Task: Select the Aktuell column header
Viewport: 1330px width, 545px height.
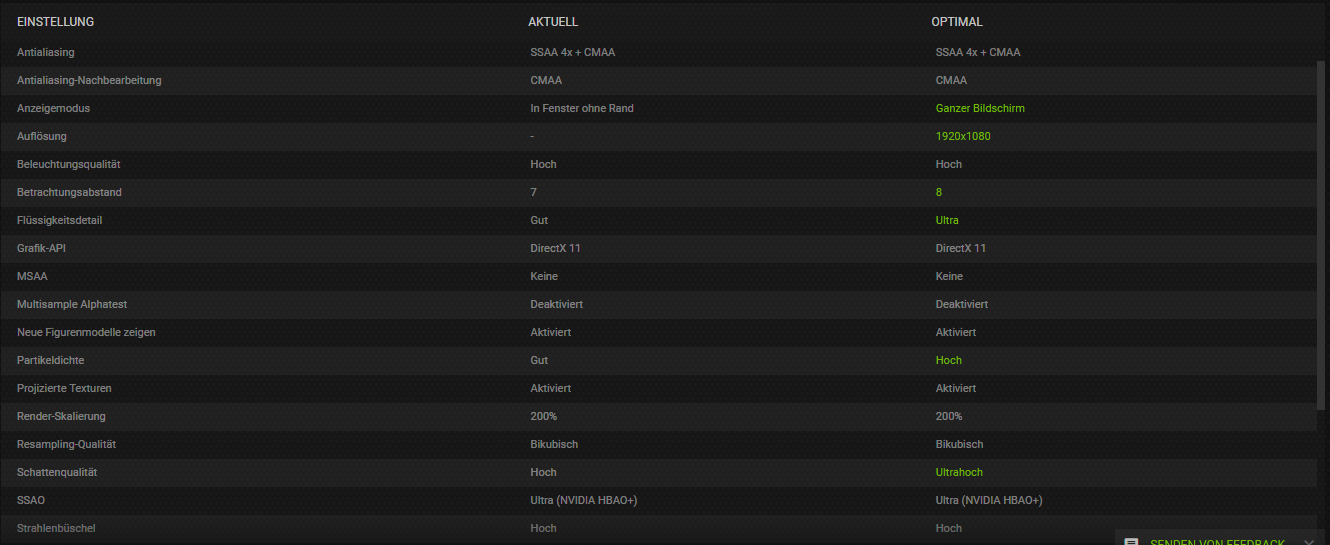Action: (553, 22)
